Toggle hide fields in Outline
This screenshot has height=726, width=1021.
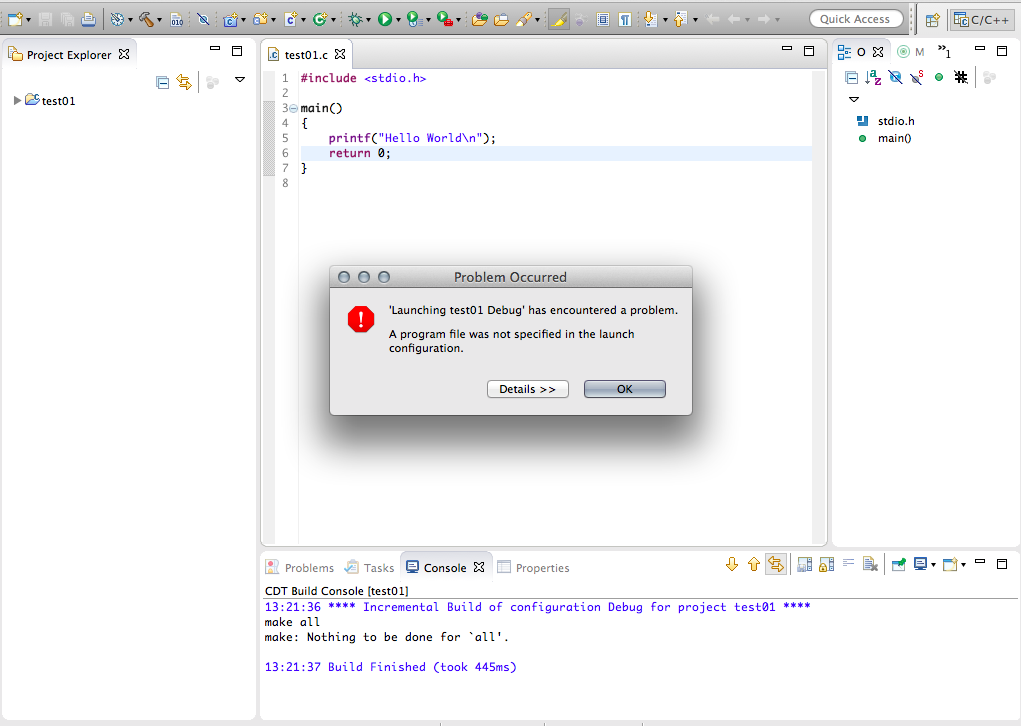point(895,78)
